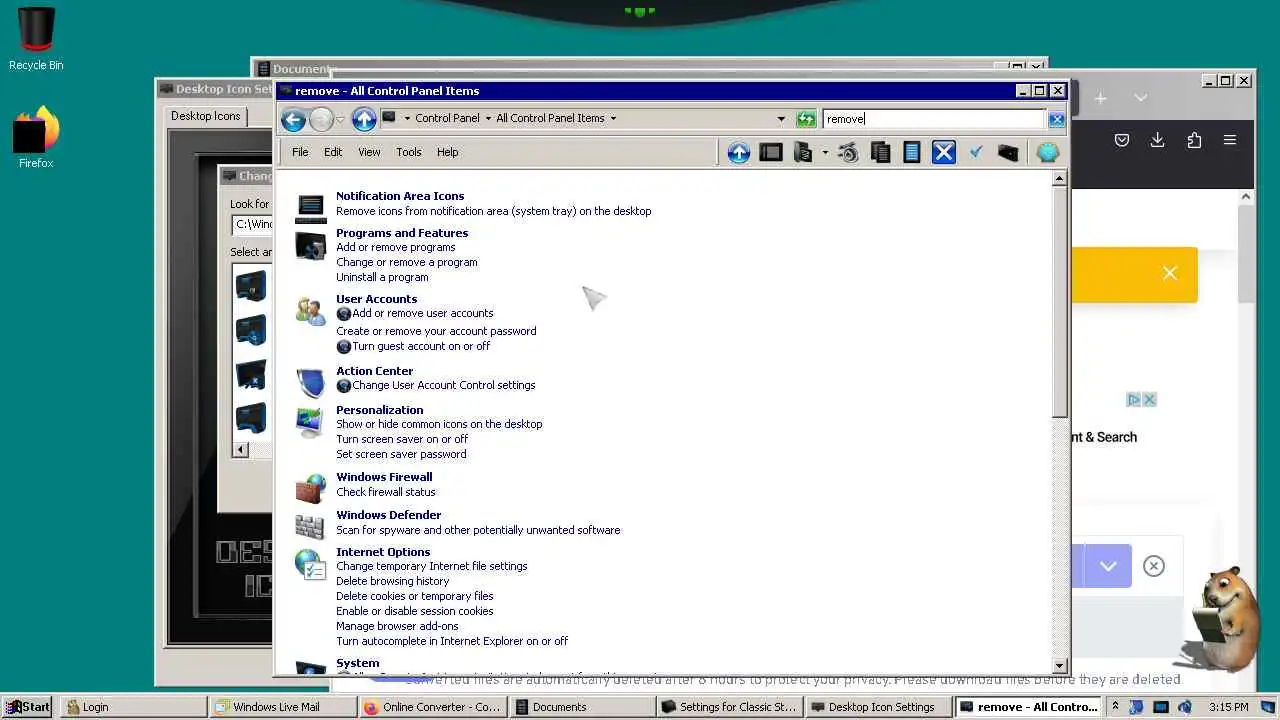Click the Up one level toolbar icon
This screenshot has width=1280, height=720.
(x=738, y=152)
